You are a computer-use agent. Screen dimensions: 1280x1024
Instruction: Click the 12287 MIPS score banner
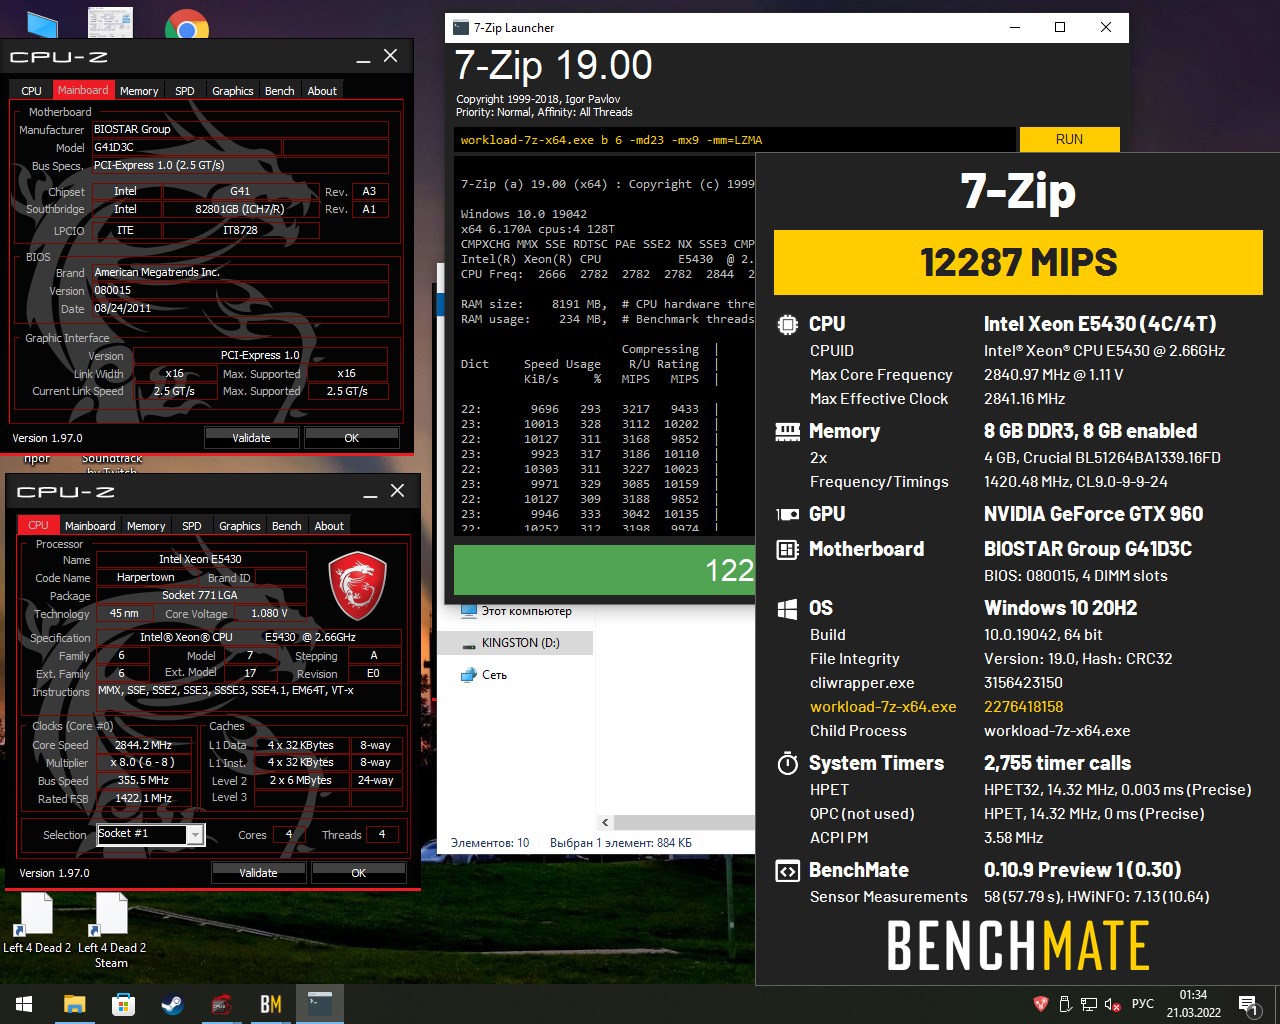1018,262
